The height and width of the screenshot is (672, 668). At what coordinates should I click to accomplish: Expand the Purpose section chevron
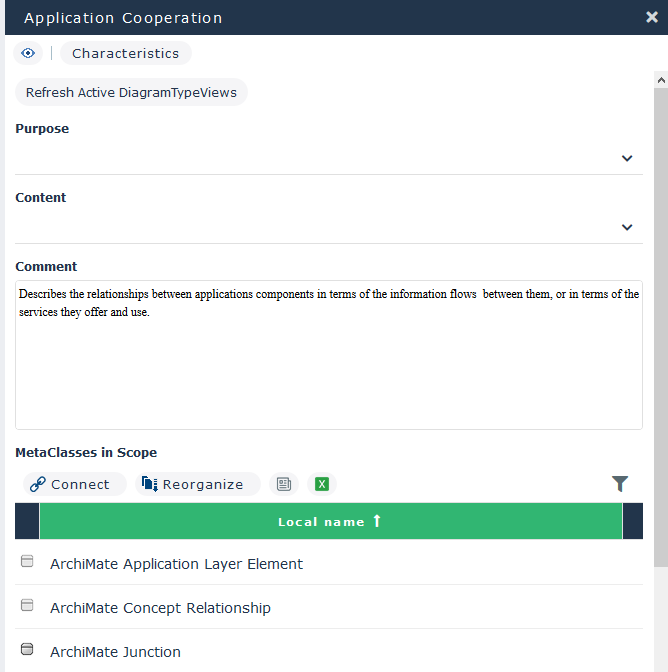tap(627, 158)
